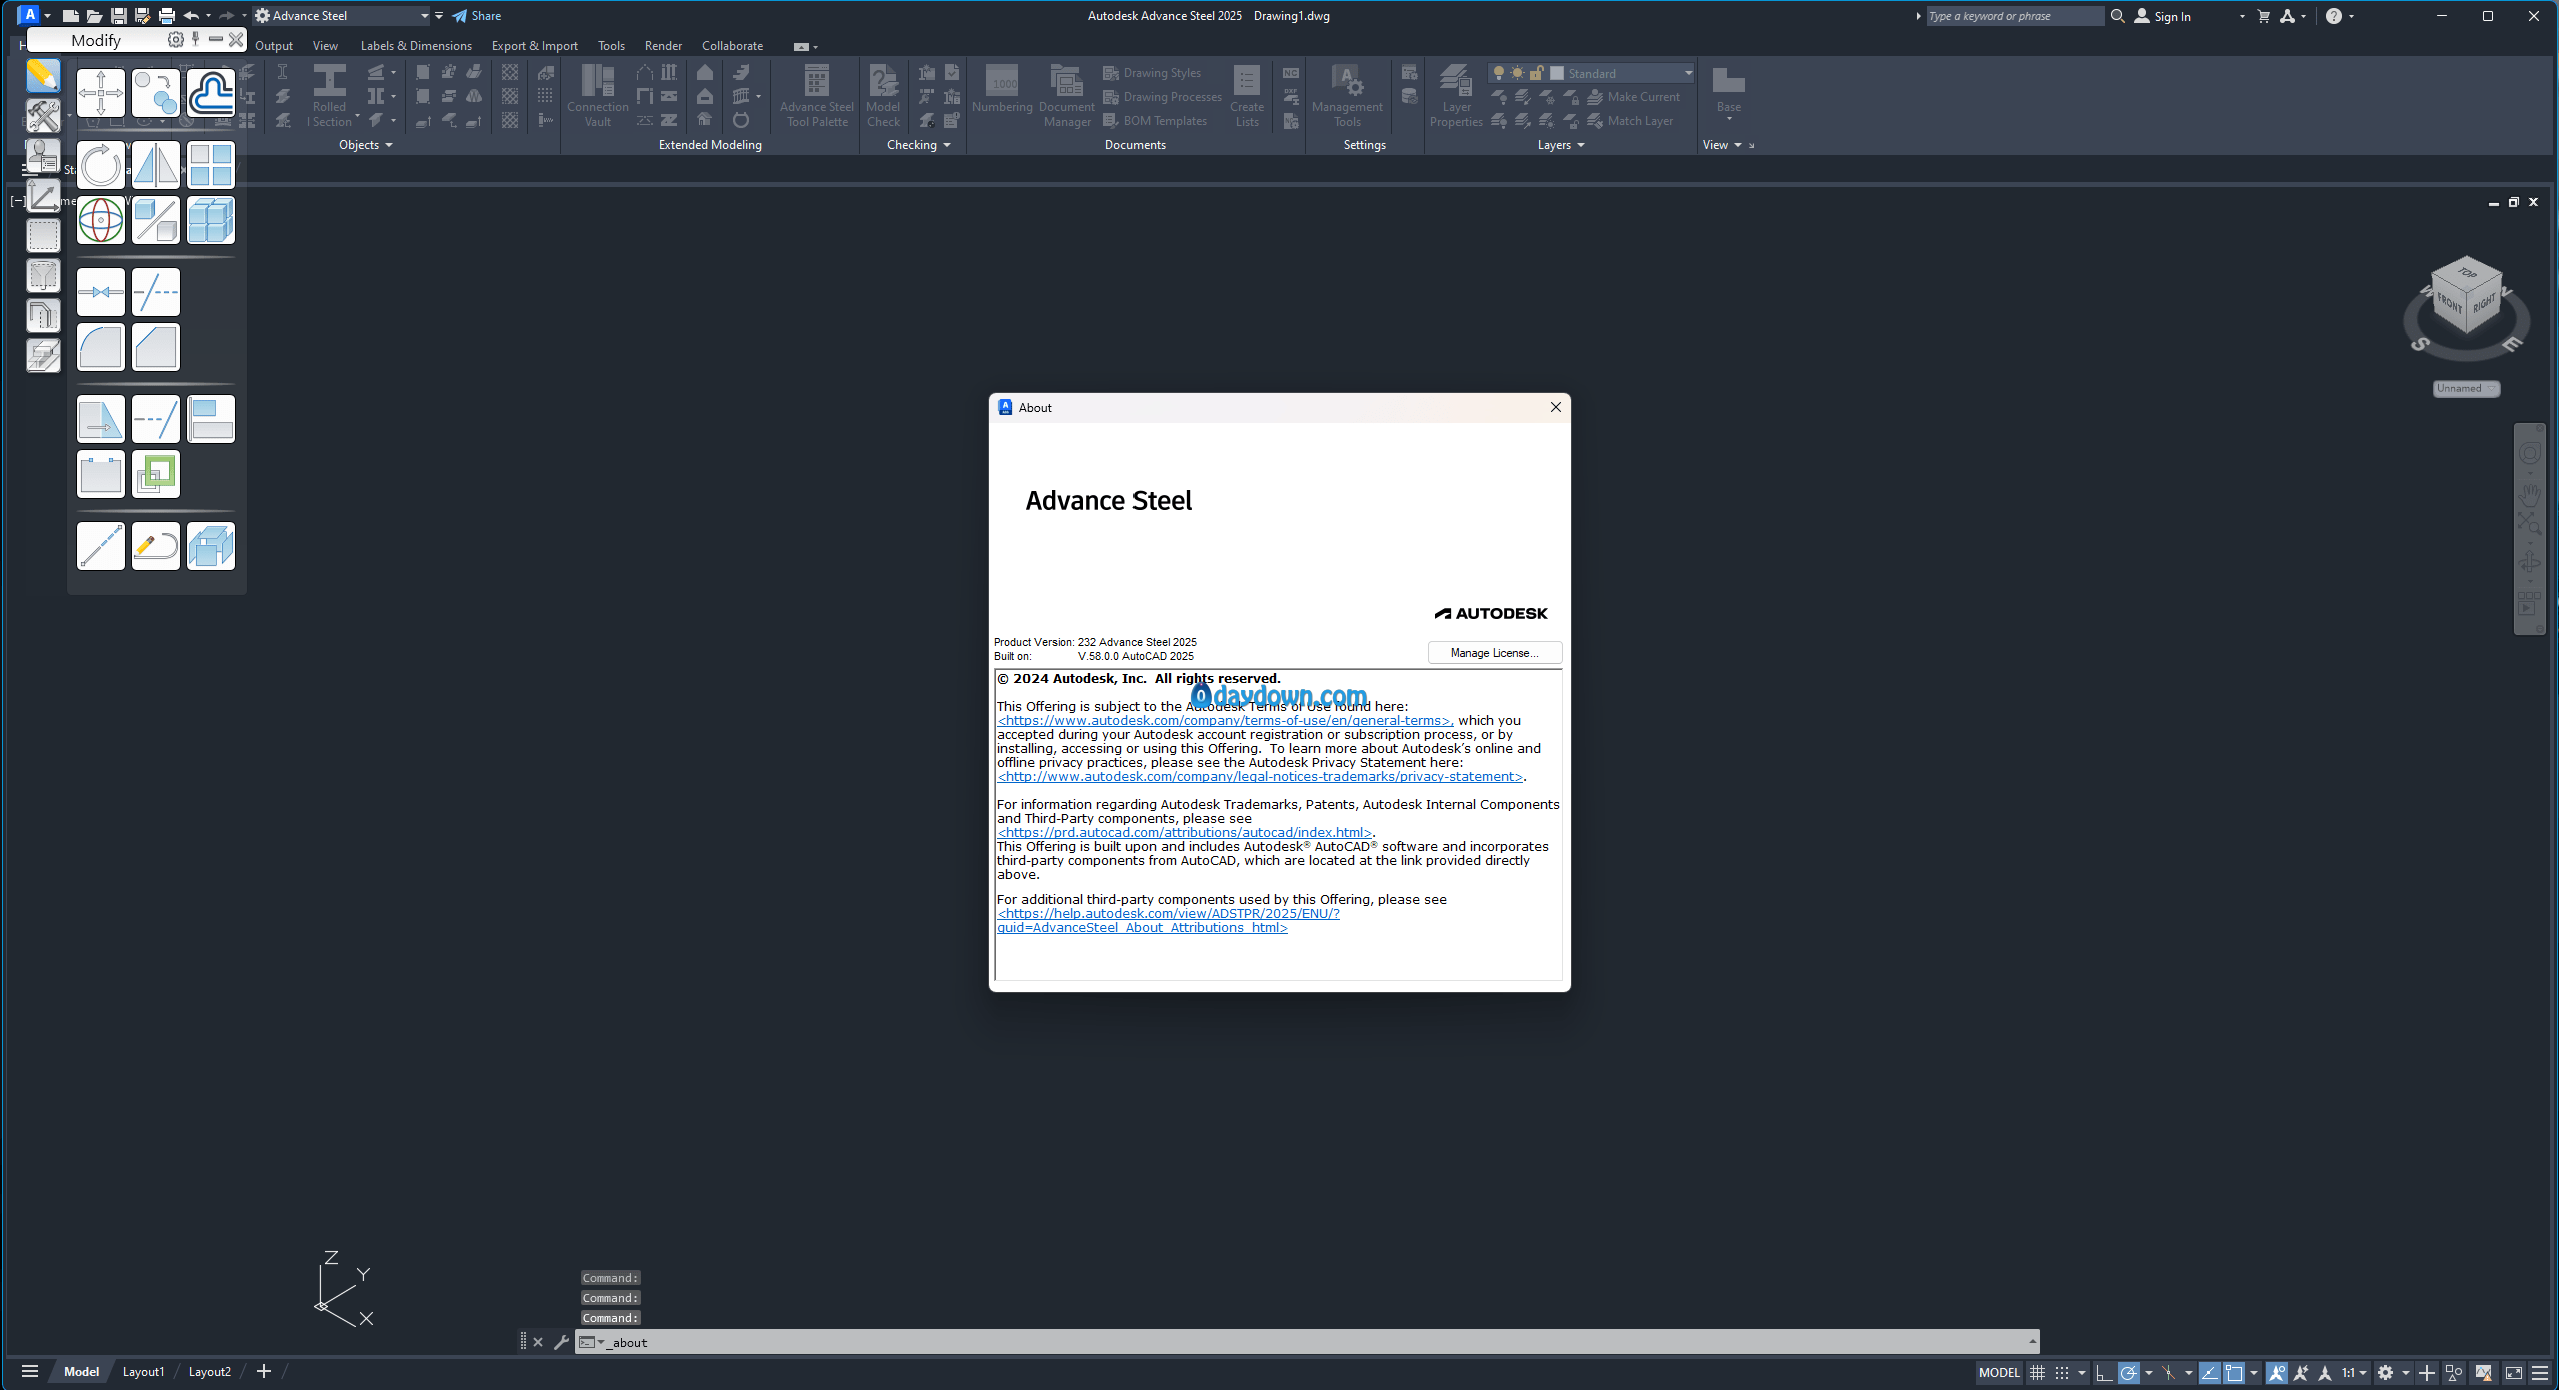This screenshot has width=2559, height=1390.
Task: Select the Chamfer tool in Modify palette
Action: click(x=156, y=347)
